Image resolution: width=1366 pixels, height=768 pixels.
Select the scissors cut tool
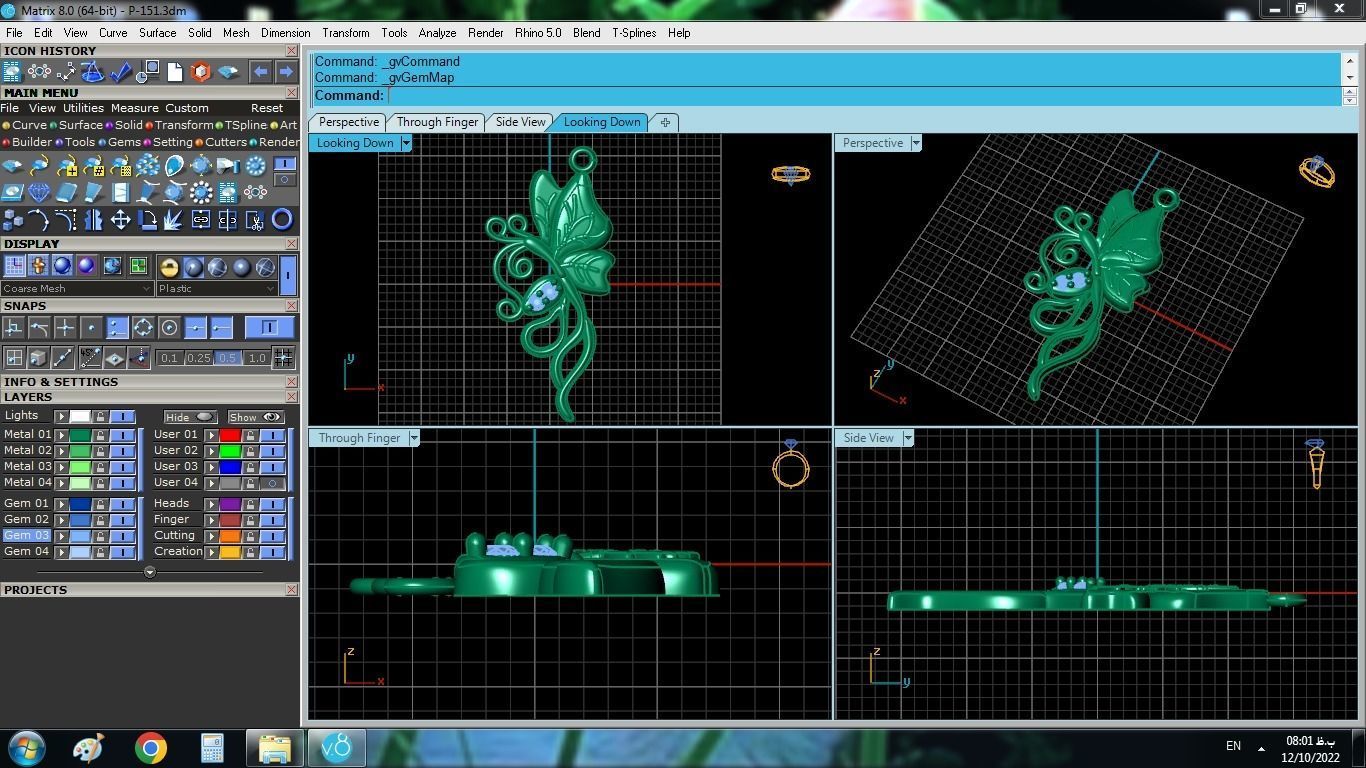click(x=255, y=220)
